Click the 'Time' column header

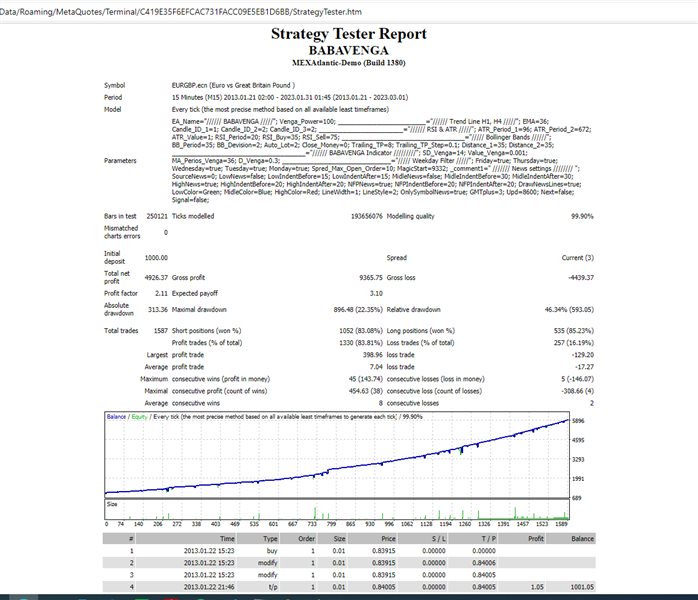point(227,539)
